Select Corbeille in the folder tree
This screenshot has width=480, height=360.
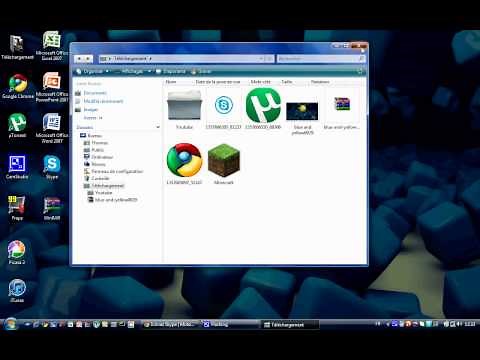coord(97,179)
